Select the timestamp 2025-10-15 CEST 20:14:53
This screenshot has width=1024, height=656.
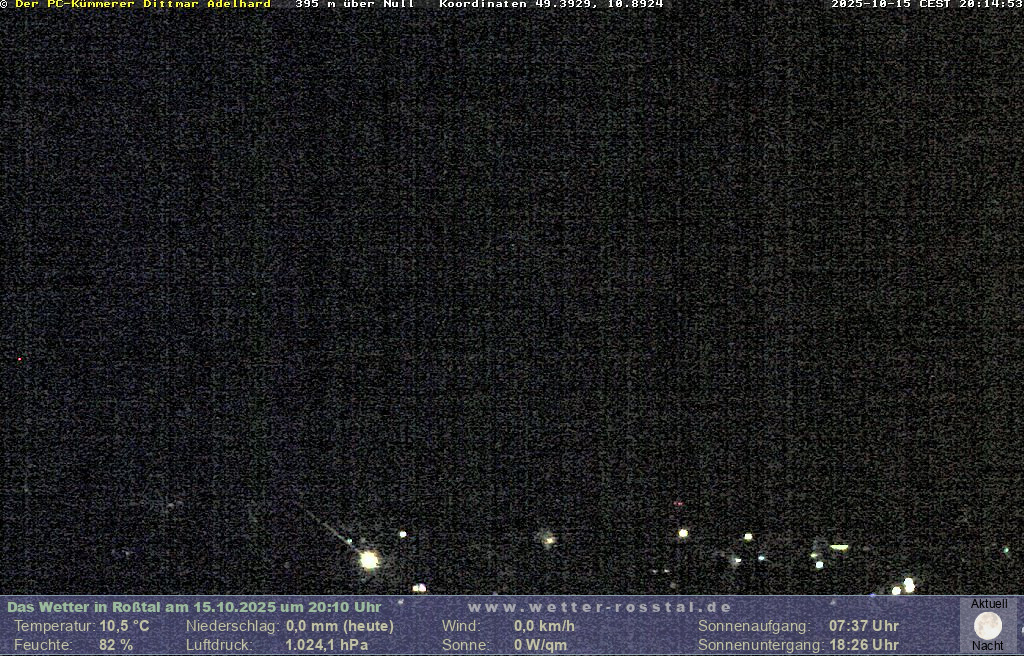(x=927, y=5)
